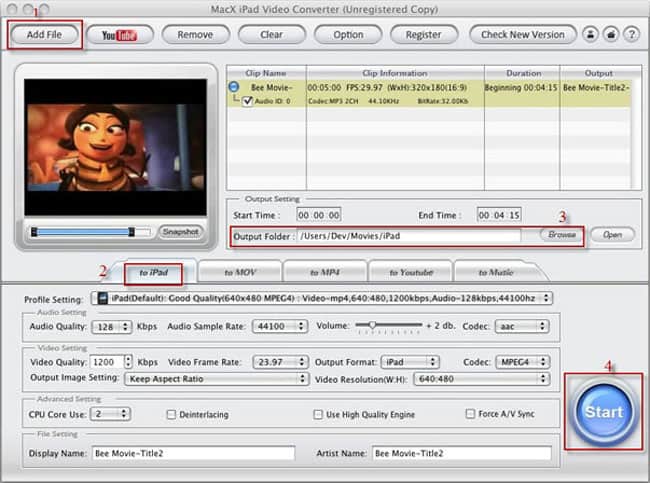Select the 'Bee Movie-' clip name cell

click(x=272, y=87)
